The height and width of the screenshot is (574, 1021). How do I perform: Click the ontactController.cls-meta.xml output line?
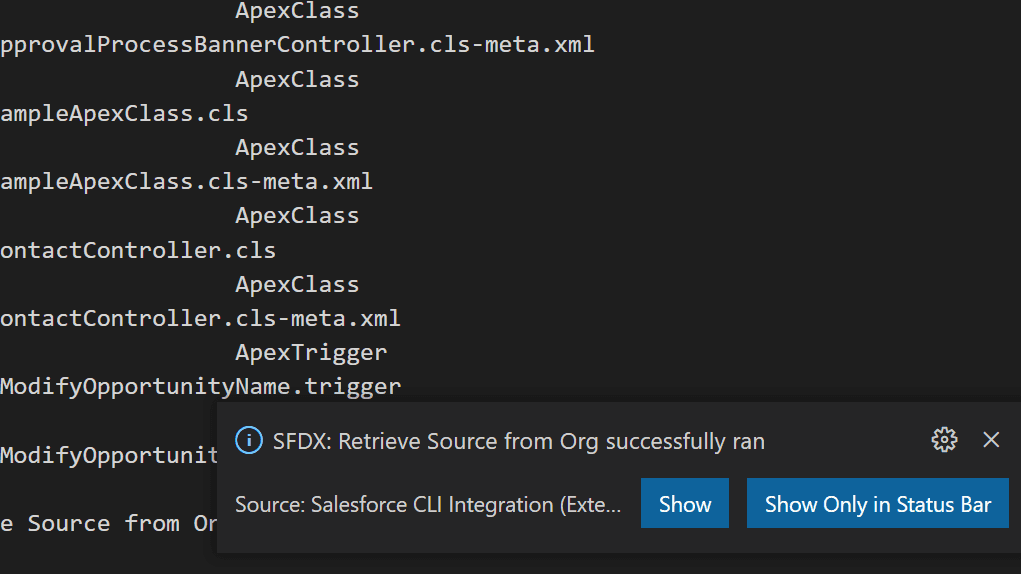pos(201,319)
